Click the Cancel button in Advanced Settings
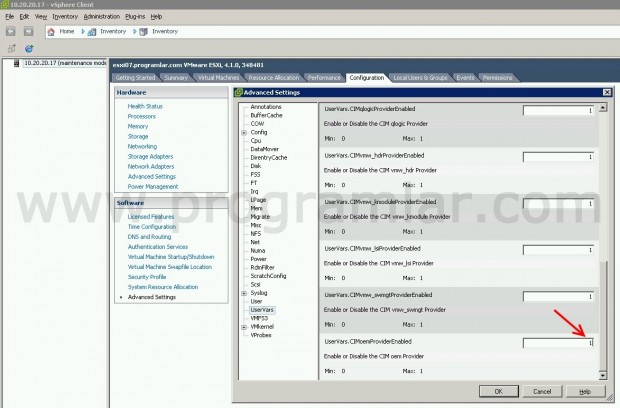Image resolution: width=620 pixels, height=408 pixels. point(542,391)
